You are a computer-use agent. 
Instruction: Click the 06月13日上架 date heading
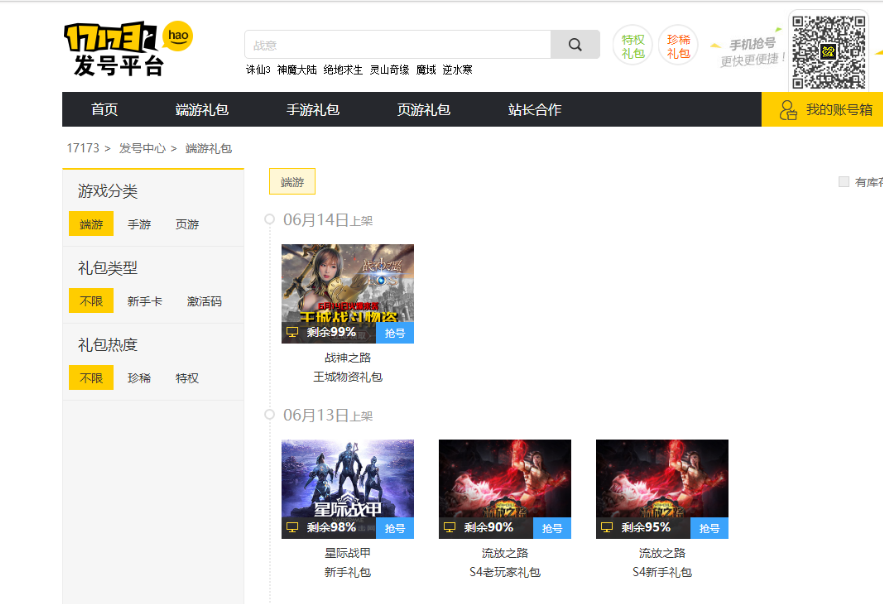328,415
